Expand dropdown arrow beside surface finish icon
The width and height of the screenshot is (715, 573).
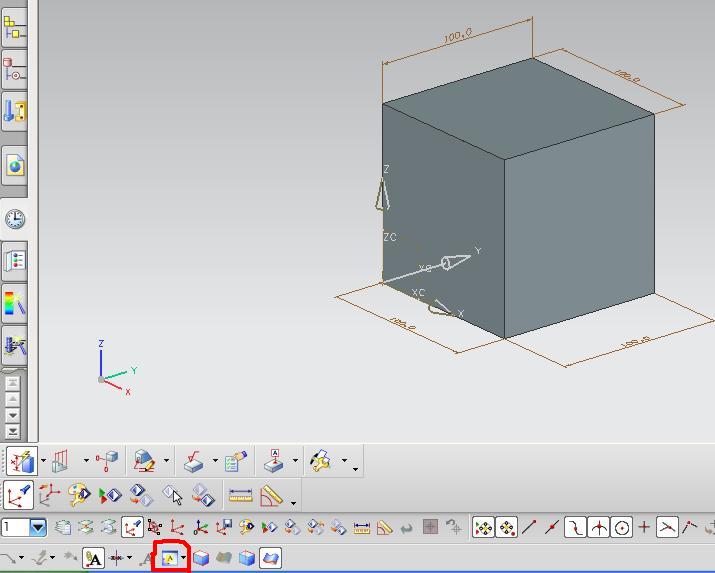215,460
